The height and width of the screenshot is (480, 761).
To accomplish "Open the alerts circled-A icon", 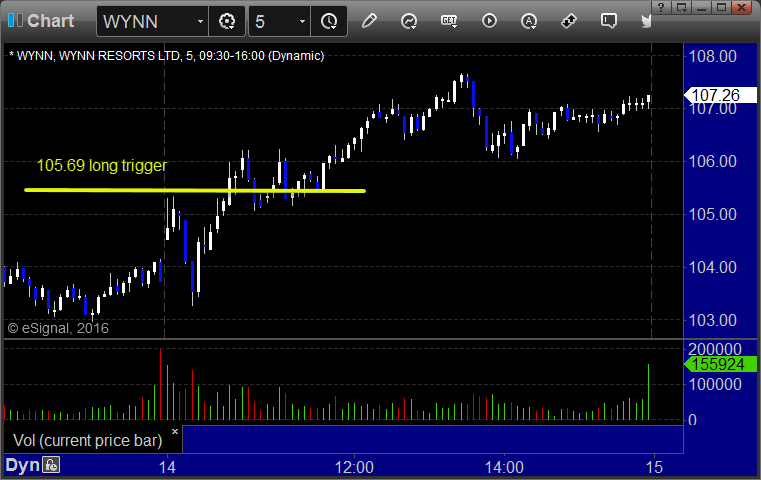I will [529, 21].
